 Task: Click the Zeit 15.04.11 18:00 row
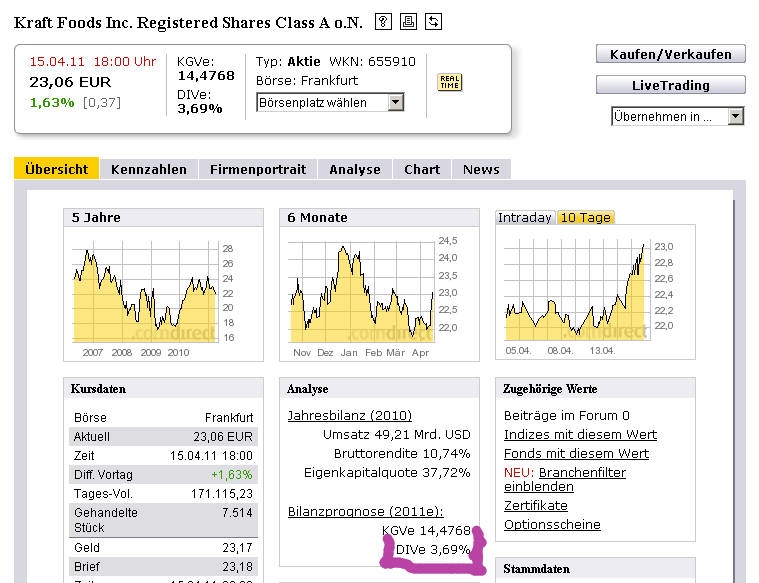click(x=164, y=456)
